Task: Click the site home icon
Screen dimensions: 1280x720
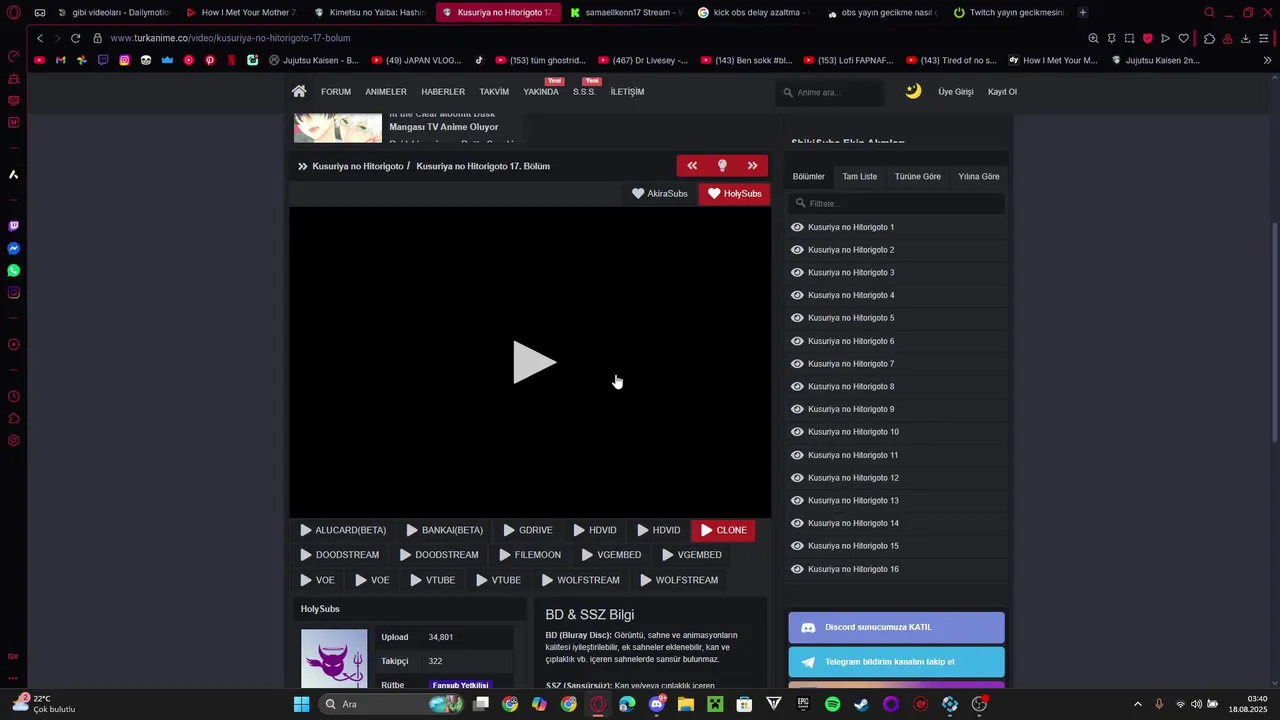Action: (299, 91)
